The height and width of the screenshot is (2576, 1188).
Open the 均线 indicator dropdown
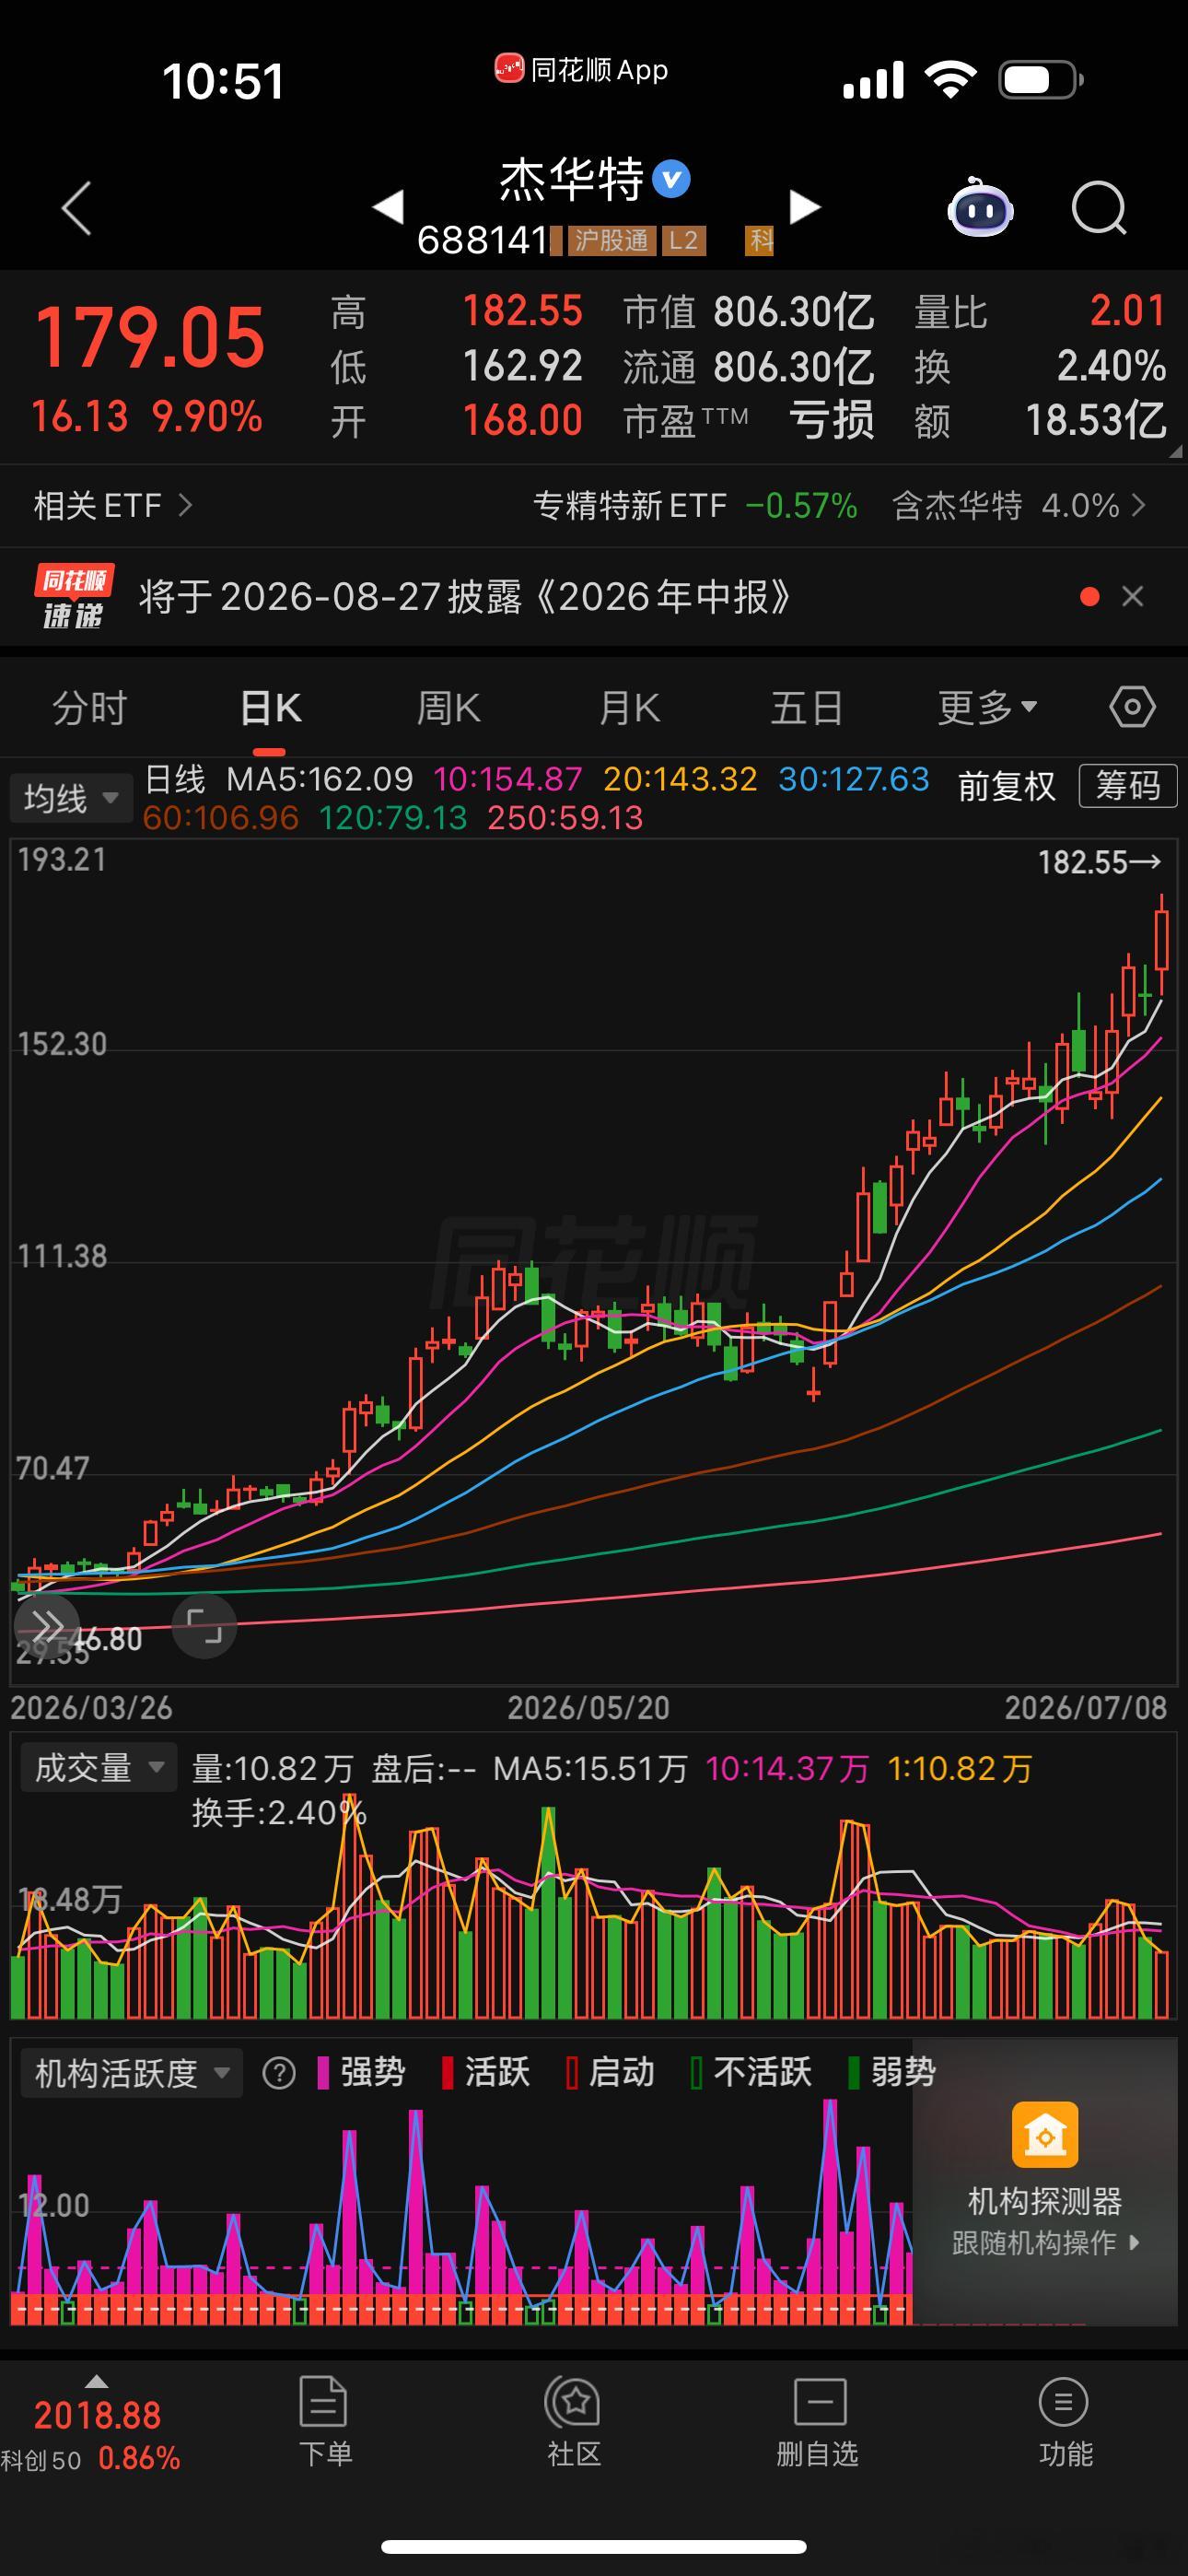pos(71,798)
